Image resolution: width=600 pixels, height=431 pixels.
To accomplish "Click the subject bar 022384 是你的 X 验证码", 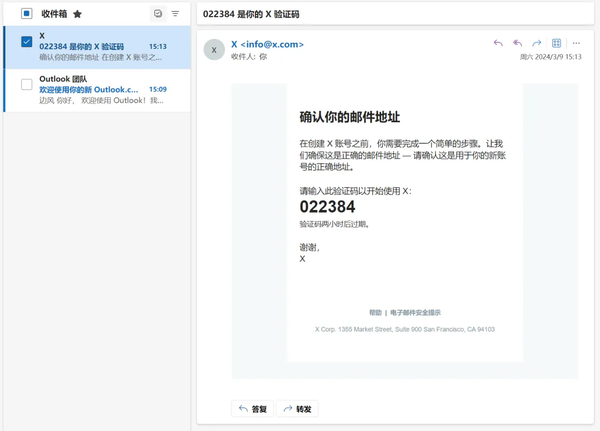I will pyautogui.click(x=395, y=14).
